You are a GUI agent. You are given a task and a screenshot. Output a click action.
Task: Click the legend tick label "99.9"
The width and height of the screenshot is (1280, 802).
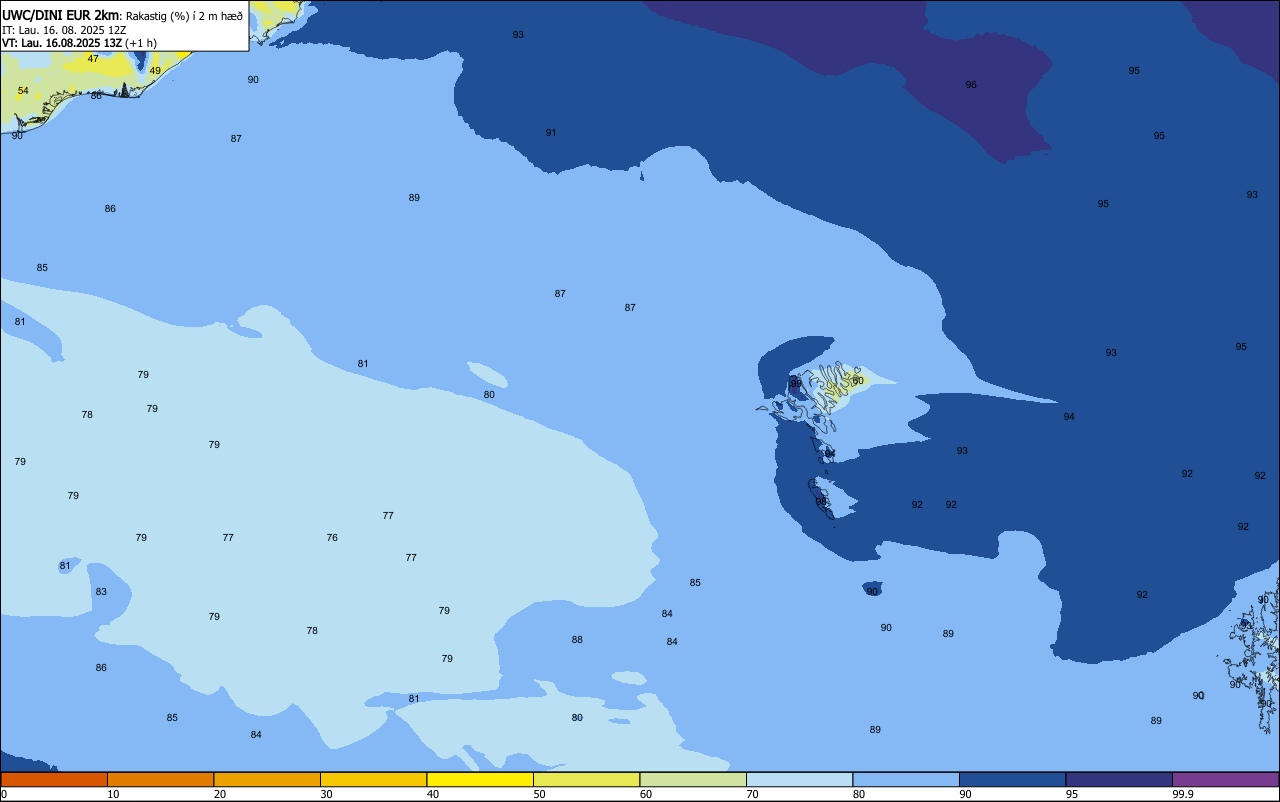pos(1183,794)
